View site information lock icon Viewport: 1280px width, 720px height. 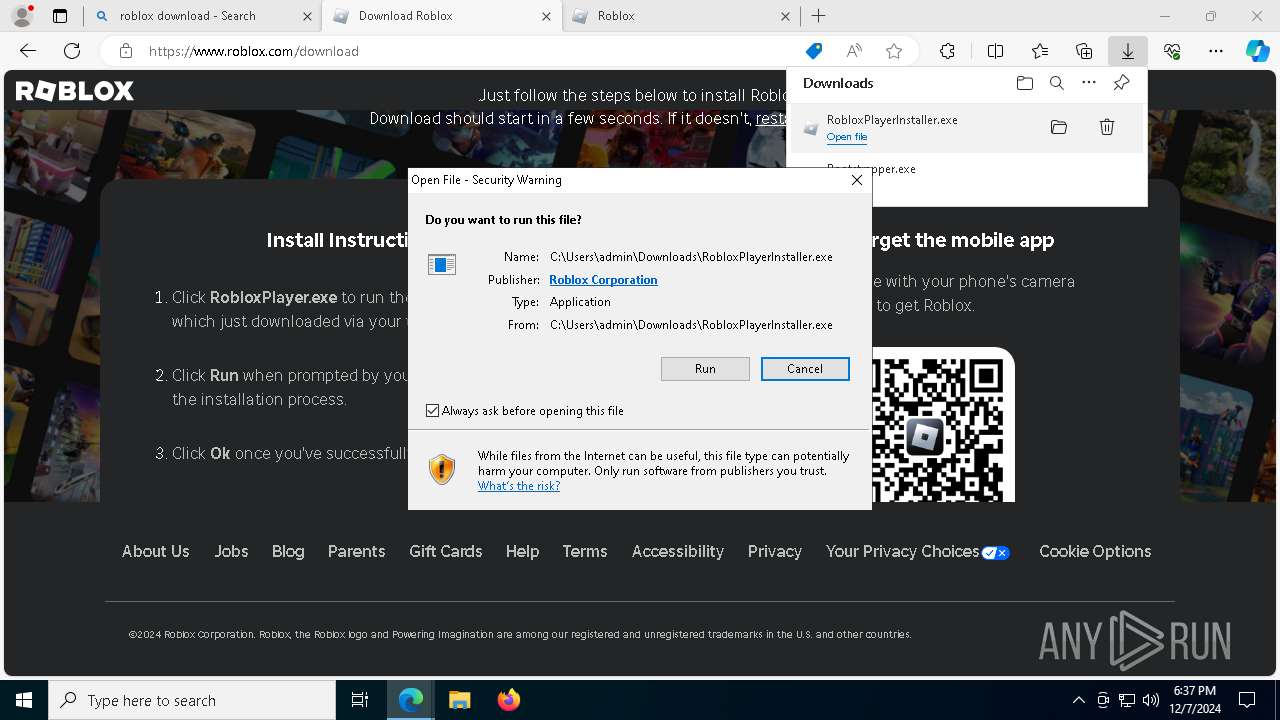click(125, 51)
